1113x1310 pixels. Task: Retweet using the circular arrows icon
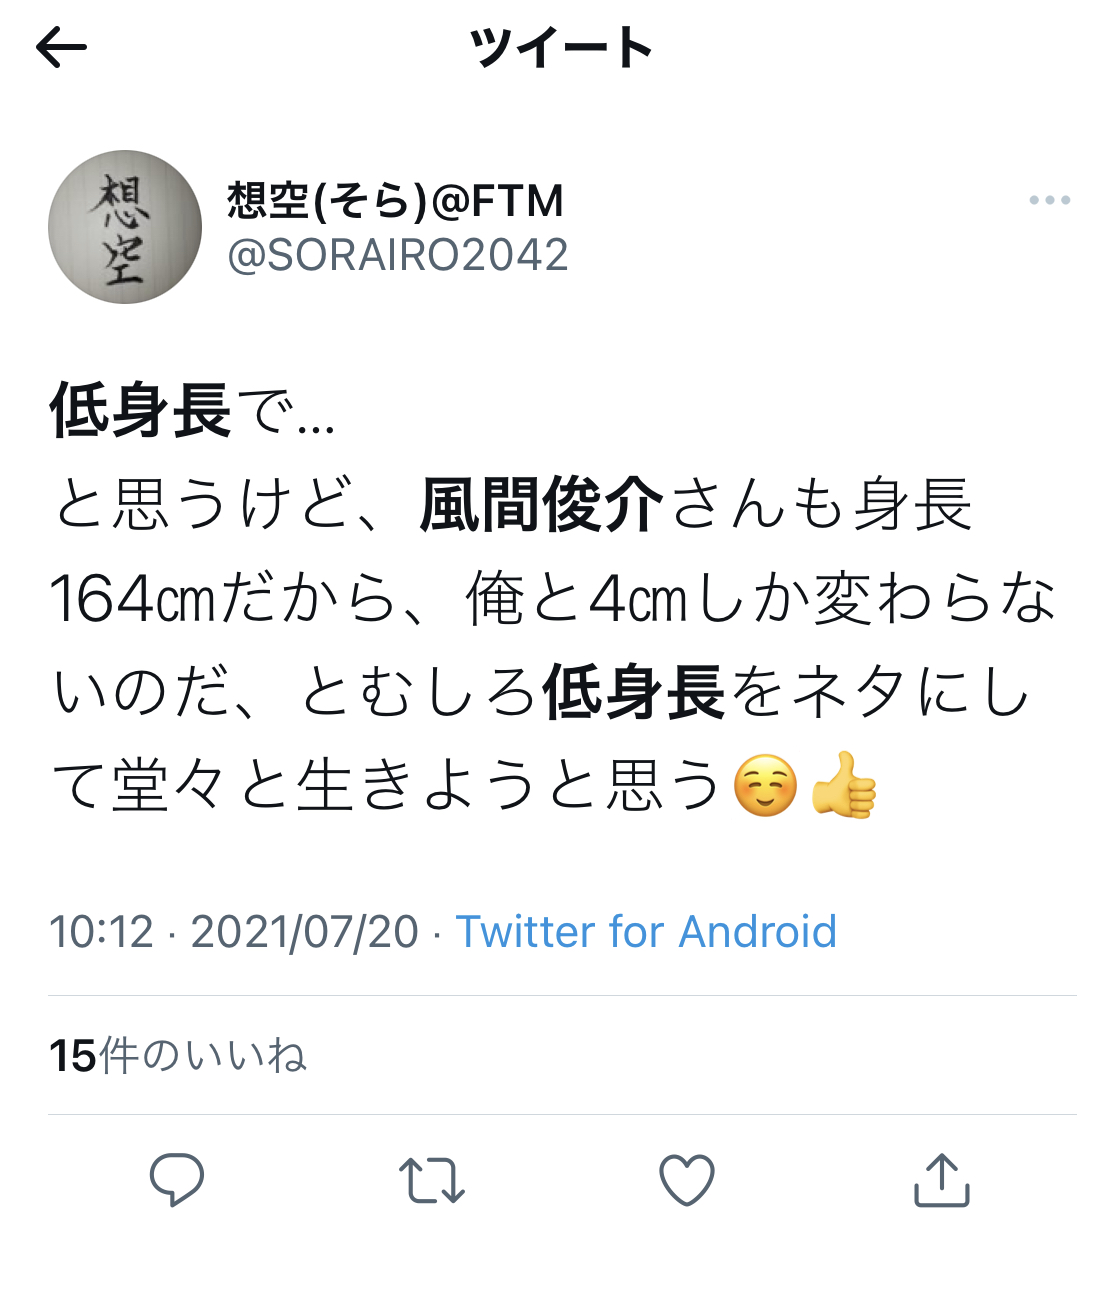pyautogui.click(x=431, y=1180)
